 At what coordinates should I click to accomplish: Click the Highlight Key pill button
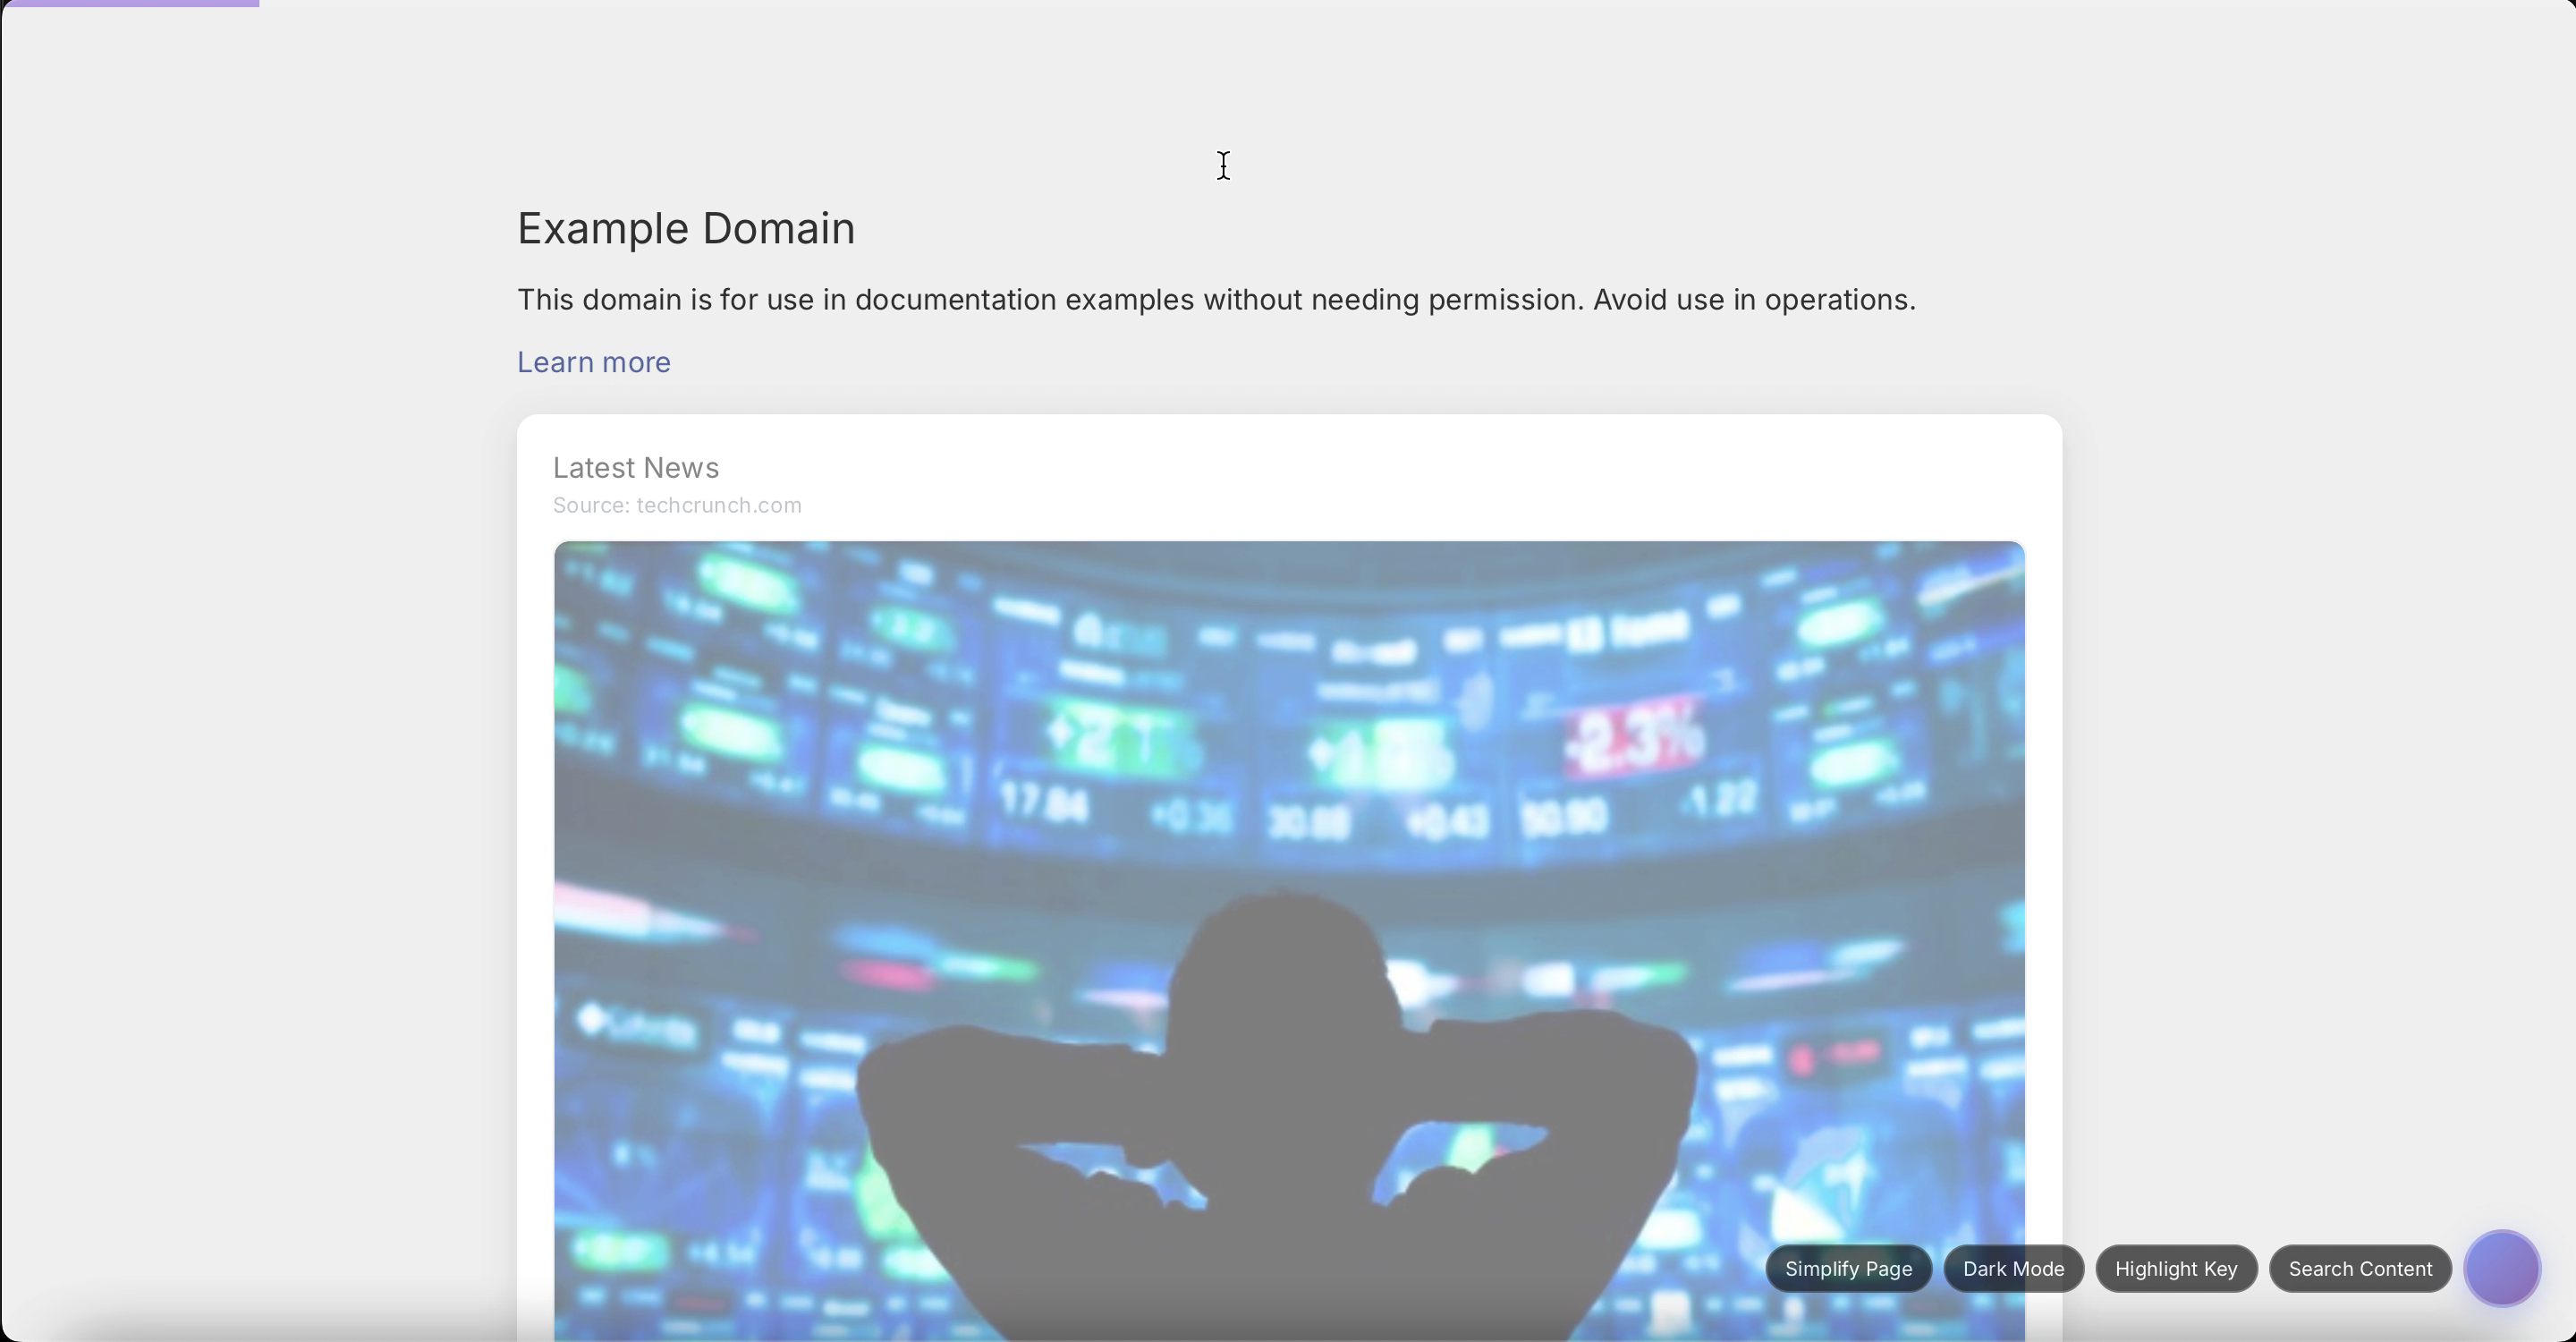[x=2176, y=1268]
